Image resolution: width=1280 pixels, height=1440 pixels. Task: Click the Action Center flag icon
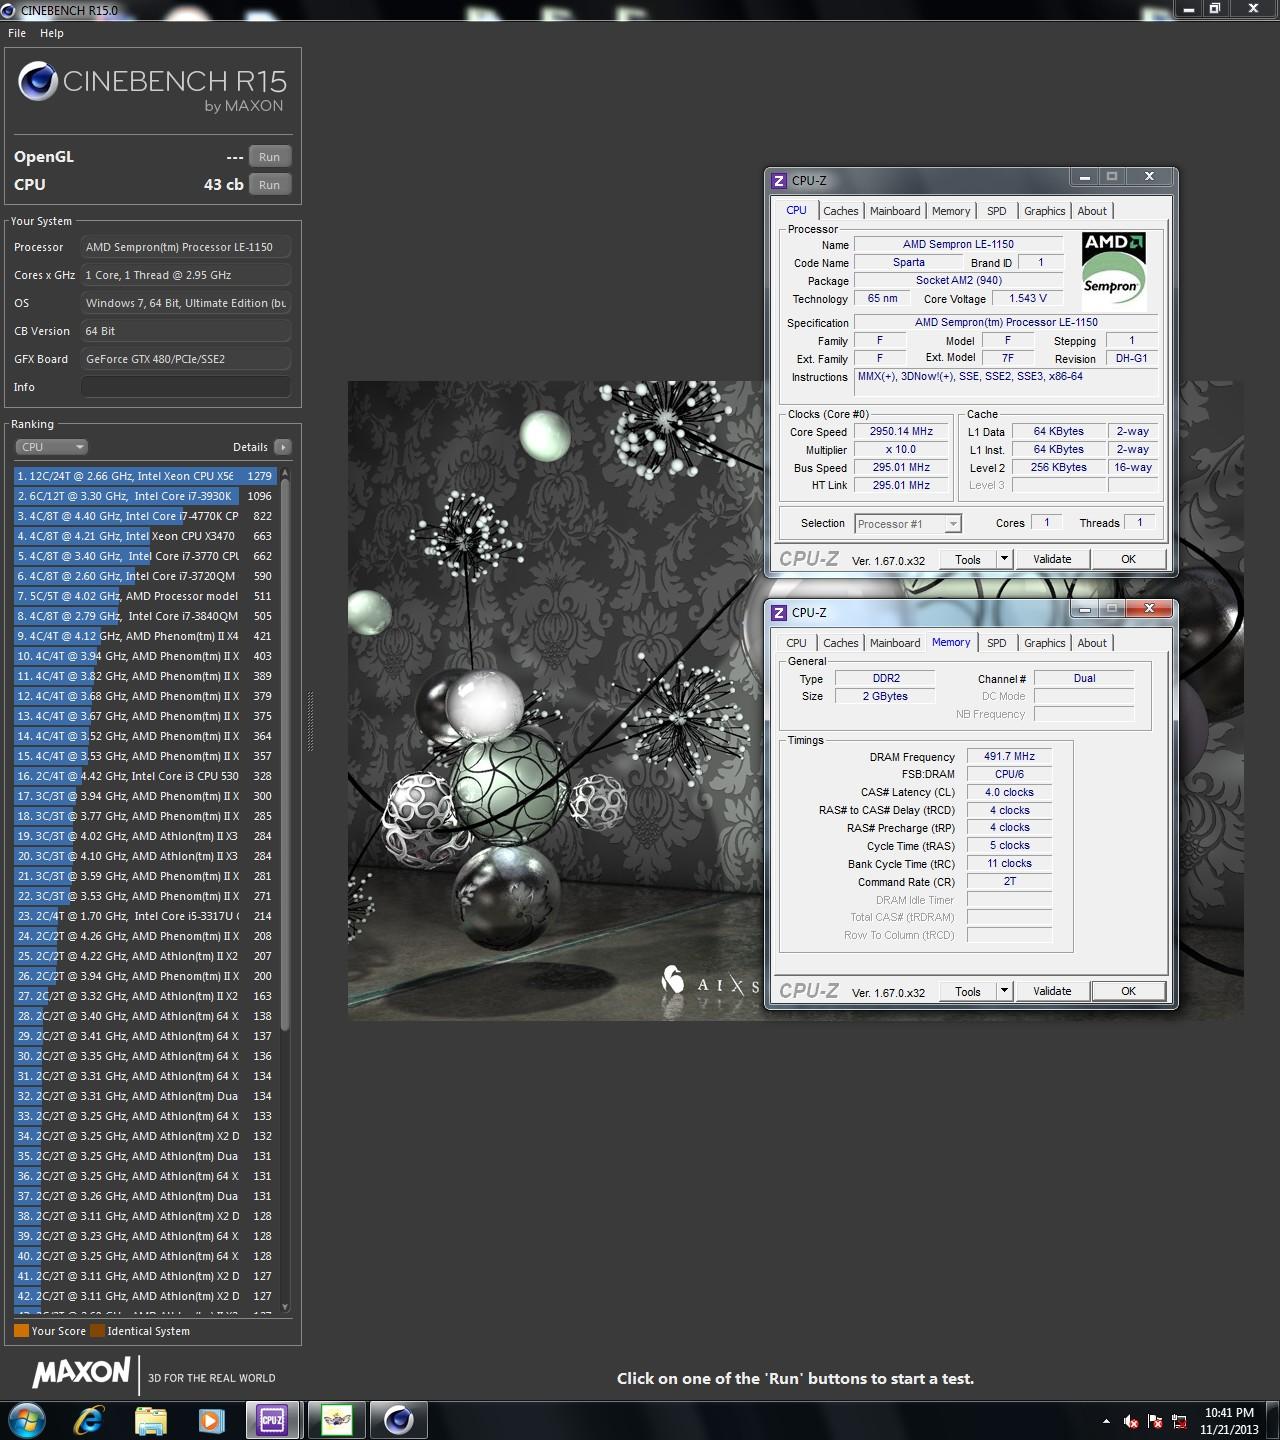tap(1155, 1421)
